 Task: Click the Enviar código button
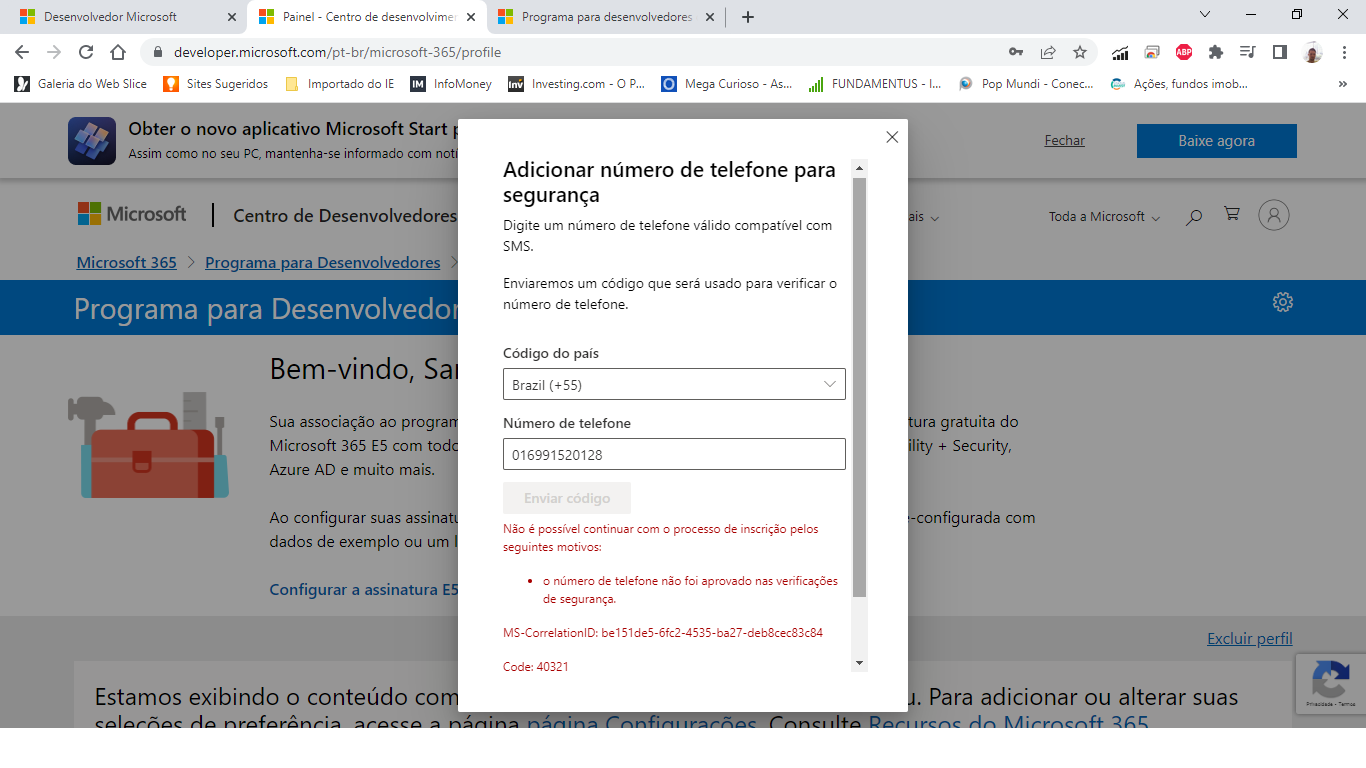(567, 498)
